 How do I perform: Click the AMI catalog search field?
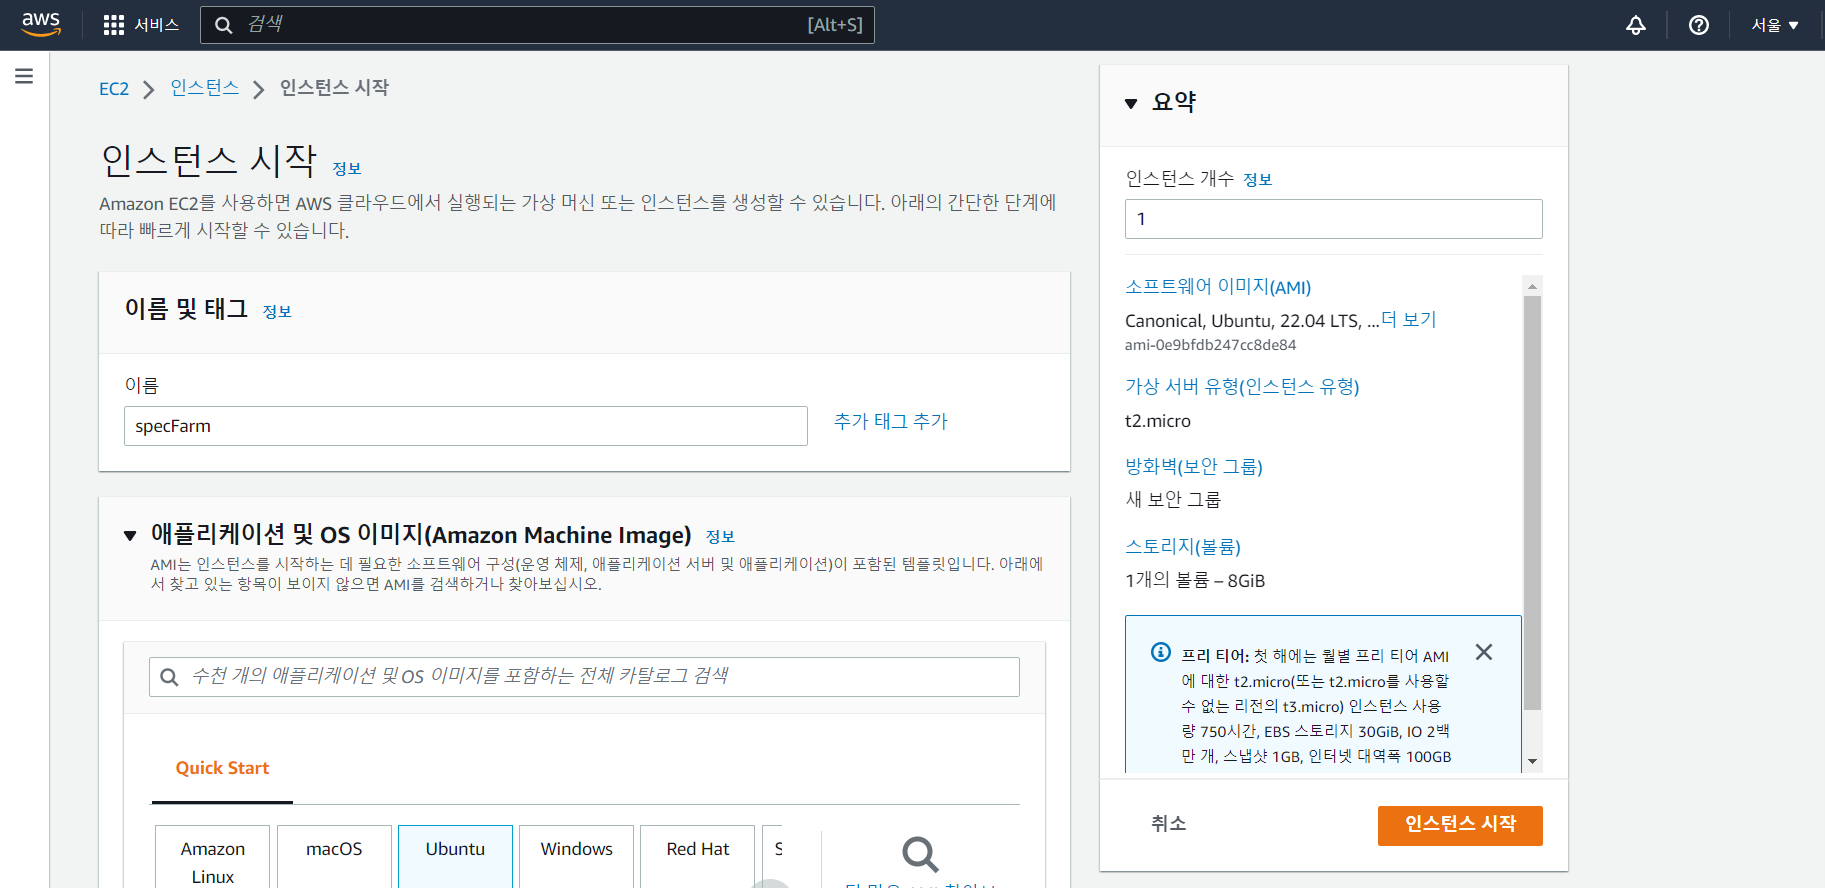tap(584, 677)
